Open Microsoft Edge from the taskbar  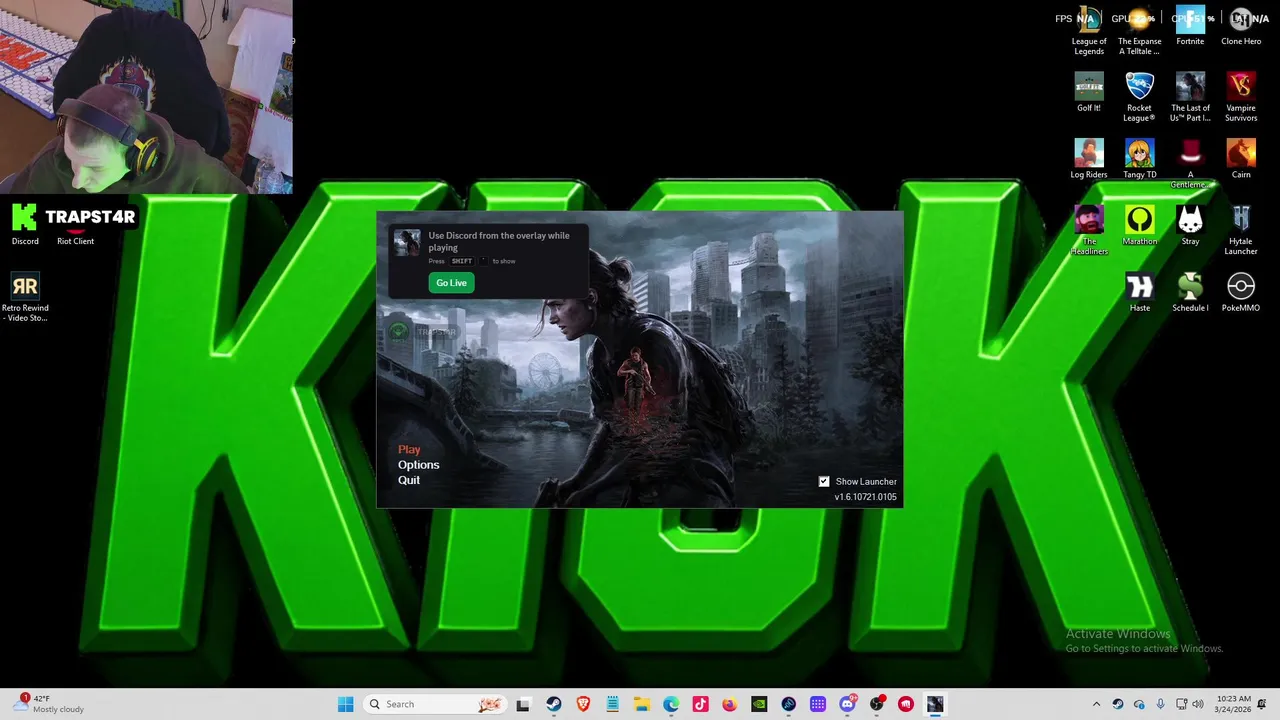point(671,704)
